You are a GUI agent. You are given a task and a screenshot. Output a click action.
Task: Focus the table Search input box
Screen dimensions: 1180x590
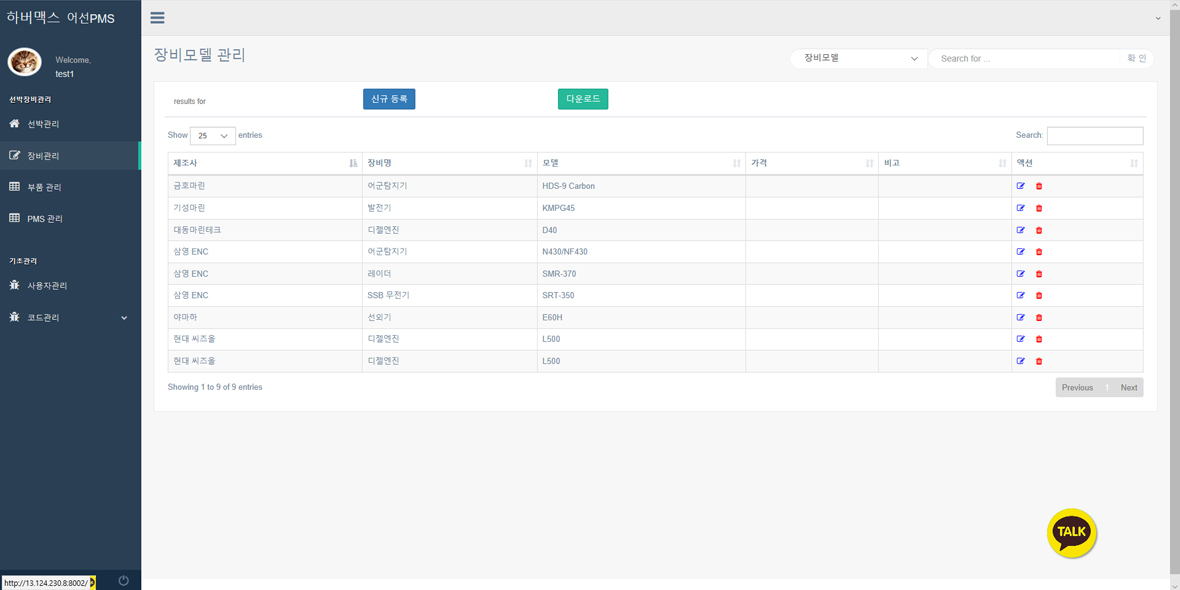tap(1095, 135)
